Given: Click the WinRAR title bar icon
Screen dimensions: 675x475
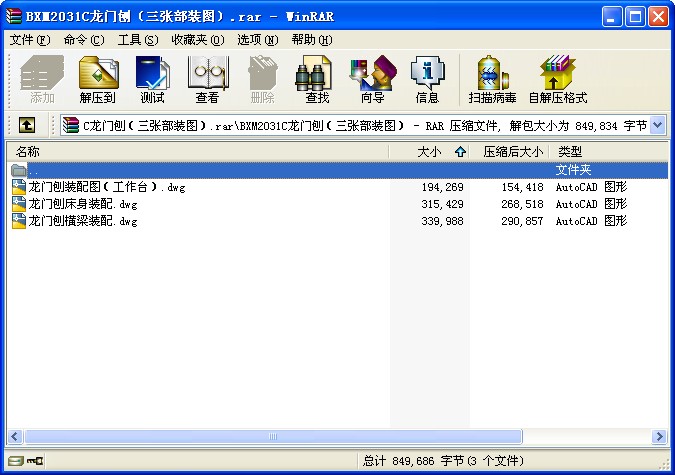Looking at the screenshot, I should pos(14,16).
